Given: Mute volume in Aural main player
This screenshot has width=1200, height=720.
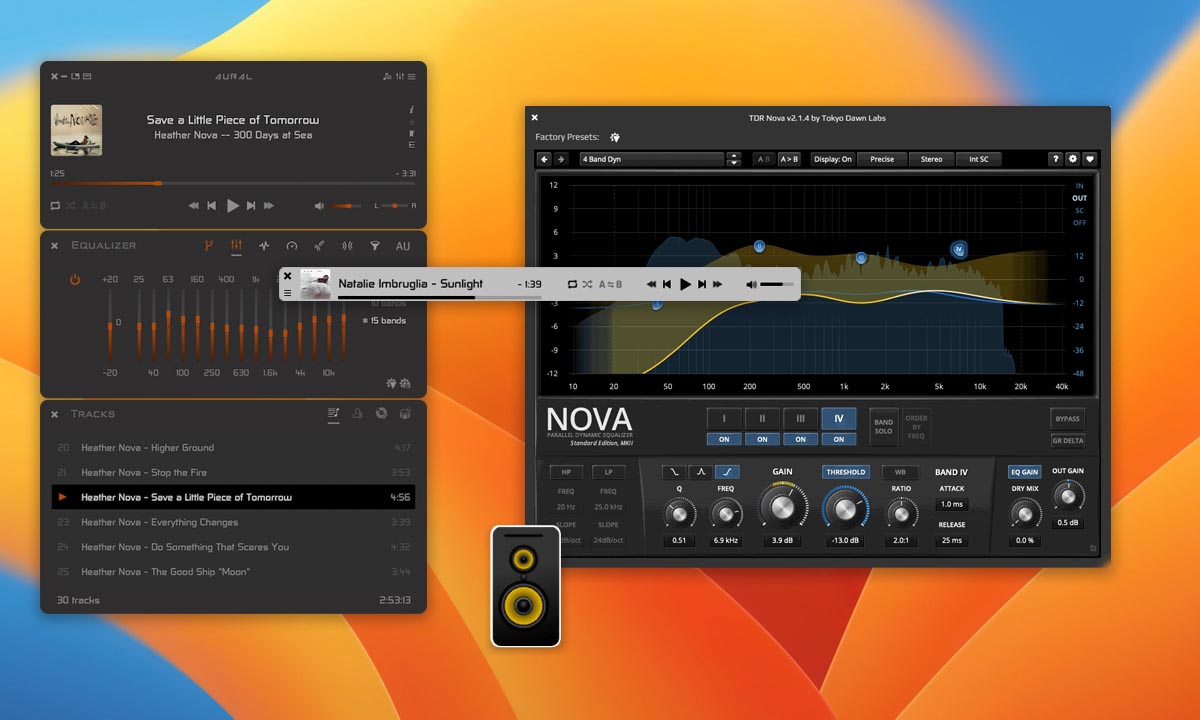Looking at the screenshot, I should click(320, 205).
